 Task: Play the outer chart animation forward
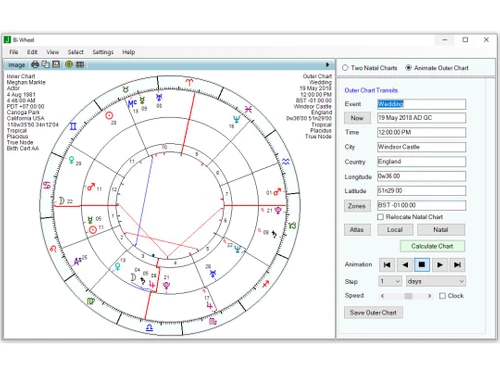point(440,265)
